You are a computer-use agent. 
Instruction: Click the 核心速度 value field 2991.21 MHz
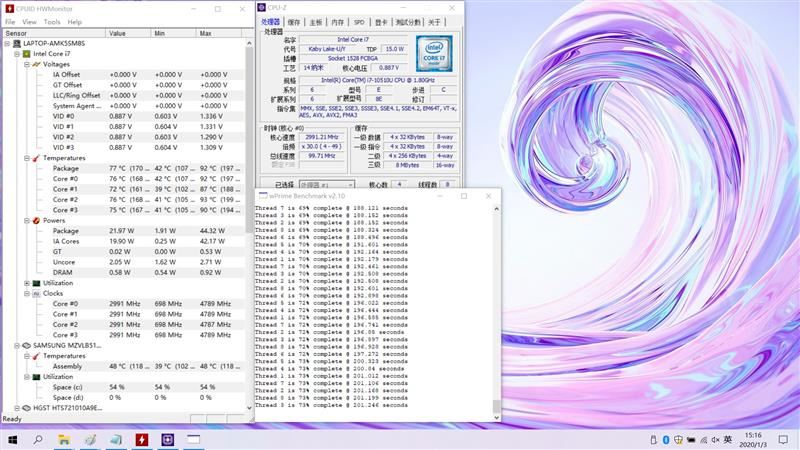(322, 137)
